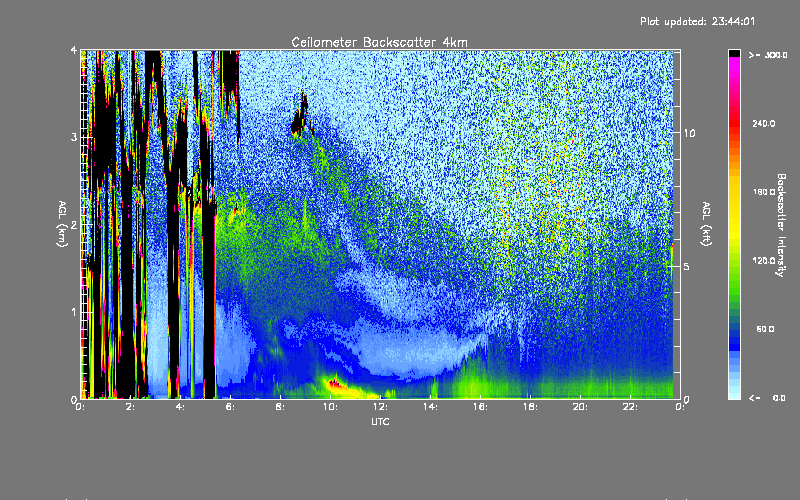Click the 'Backscatter Intensity' colorbar label
Image resolution: width=800 pixels, height=500 pixels.
pyautogui.click(x=781, y=225)
